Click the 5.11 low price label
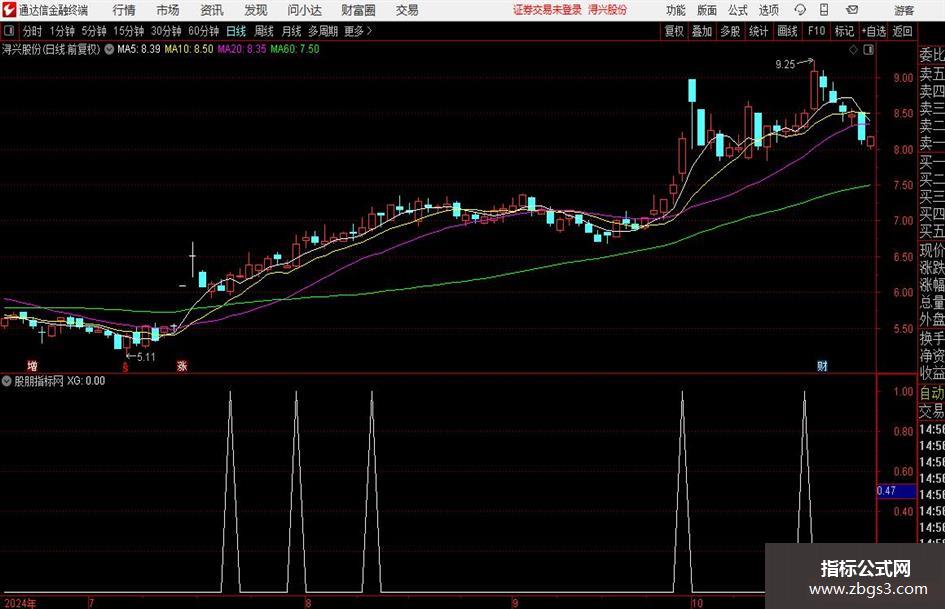This screenshot has width=945, height=609. 146,356
